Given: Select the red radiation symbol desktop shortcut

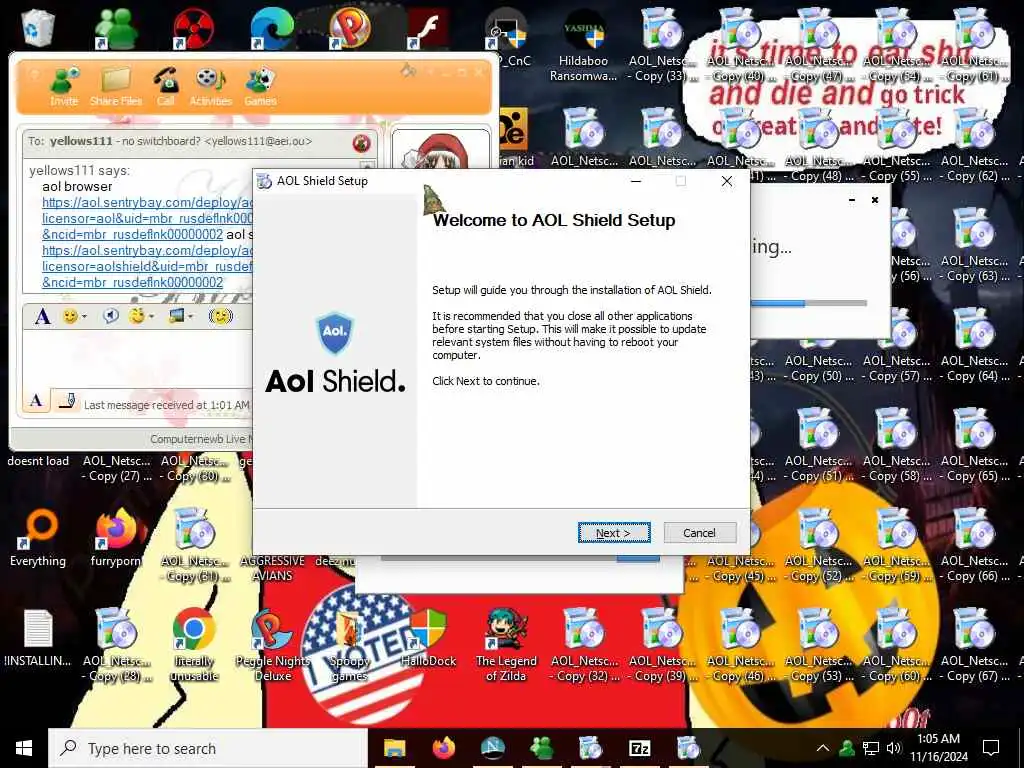Looking at the screenshot, I should pyautogui.click(x=194, y=29).
